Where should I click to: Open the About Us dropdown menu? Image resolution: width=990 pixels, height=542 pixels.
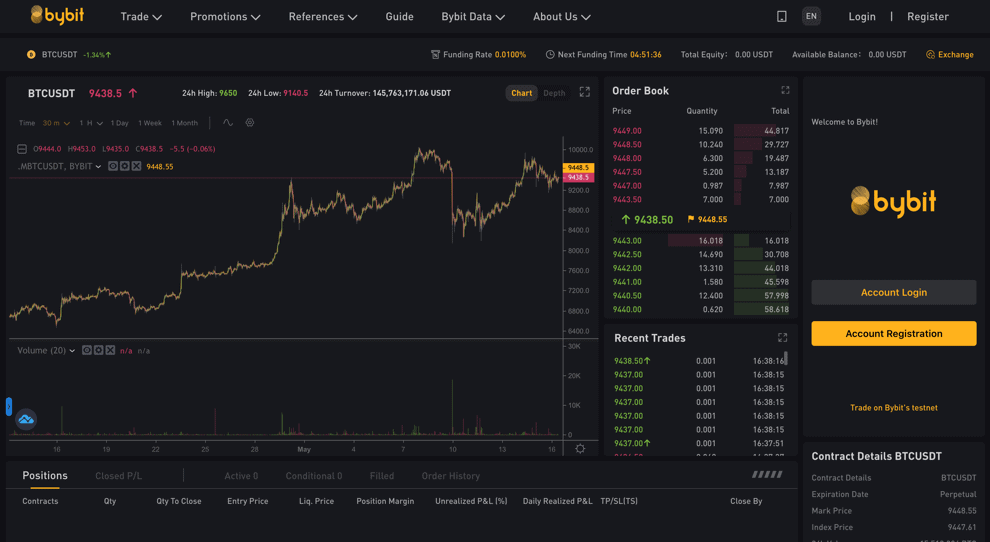[561, 16]
